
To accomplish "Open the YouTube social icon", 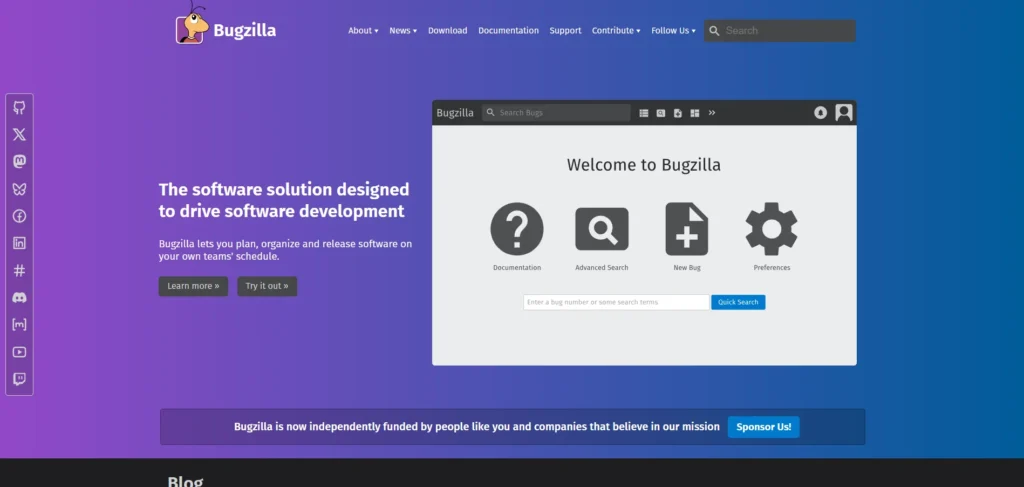I will [20, 352].
